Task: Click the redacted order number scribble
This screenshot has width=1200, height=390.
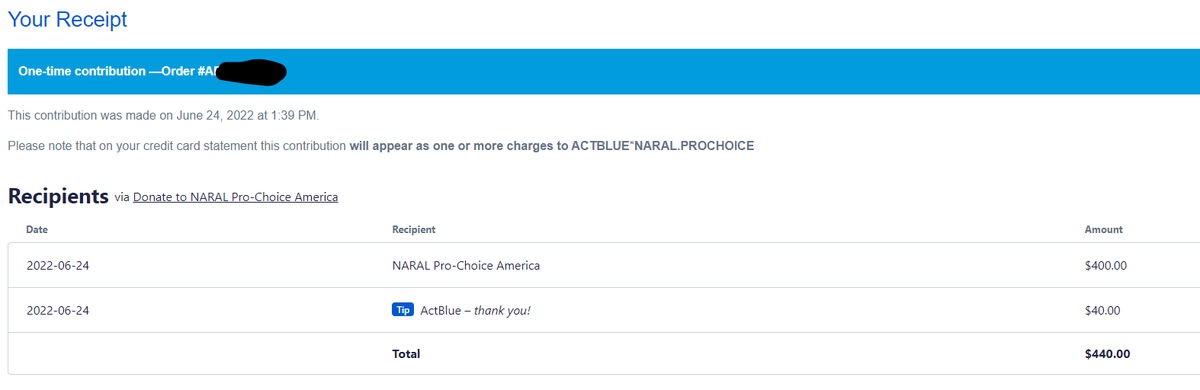Action: click(250, 71)
